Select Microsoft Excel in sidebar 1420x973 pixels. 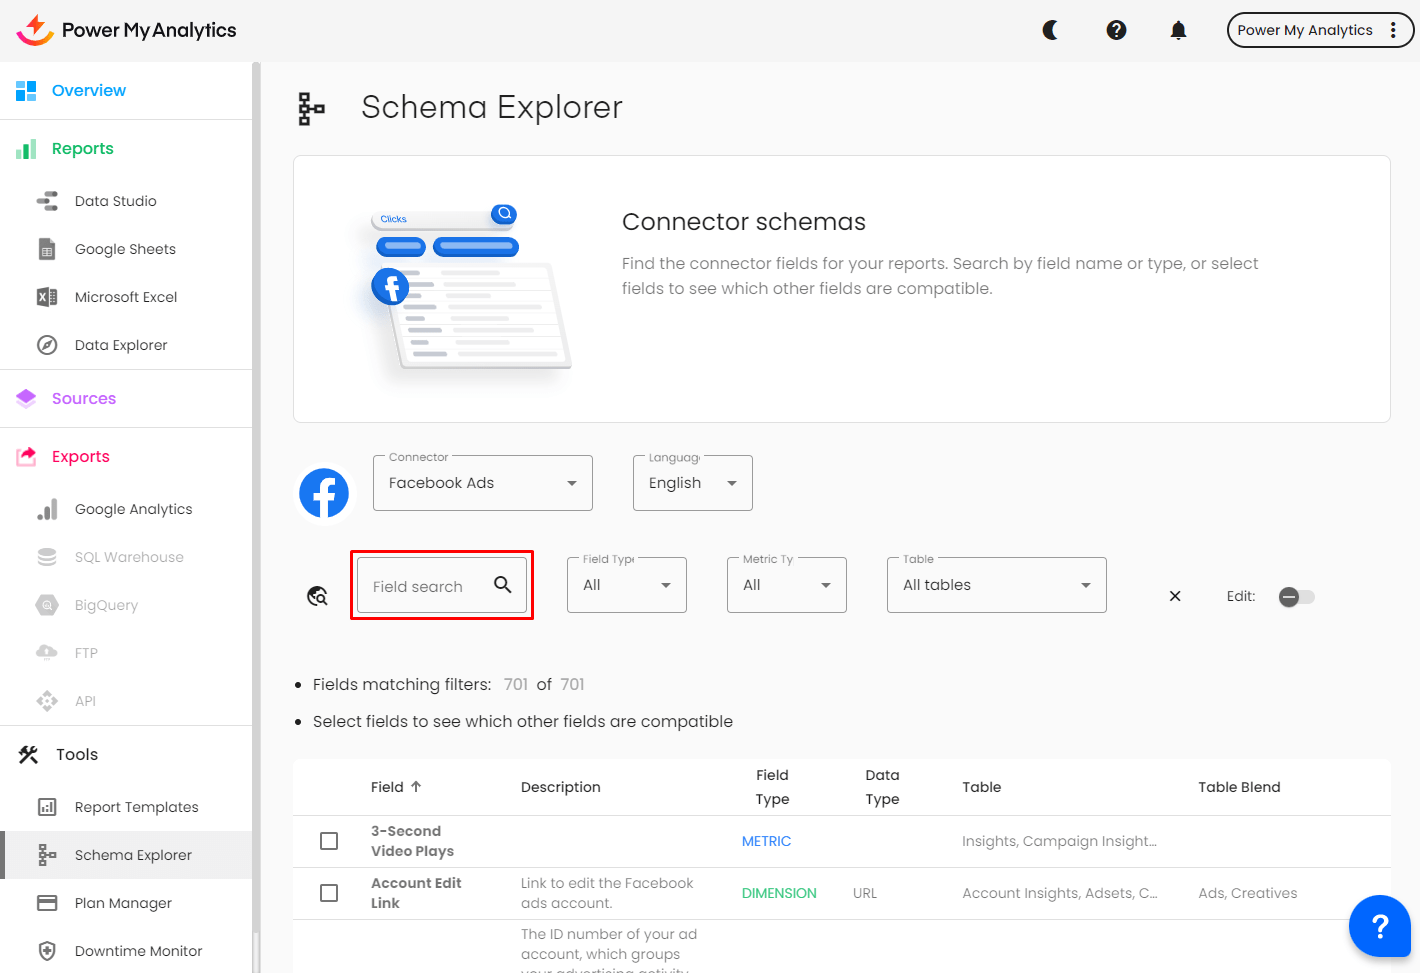(126, 297)
